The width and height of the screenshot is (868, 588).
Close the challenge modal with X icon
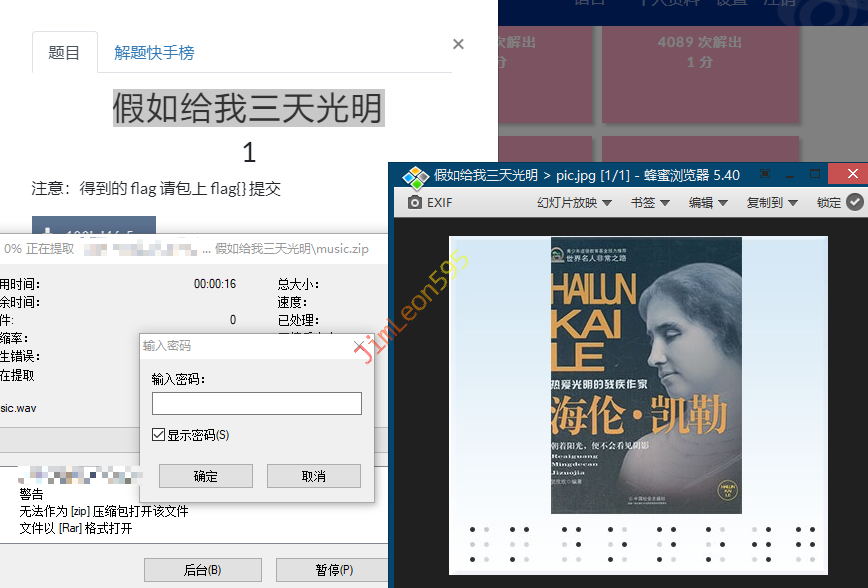pos(458,44)
